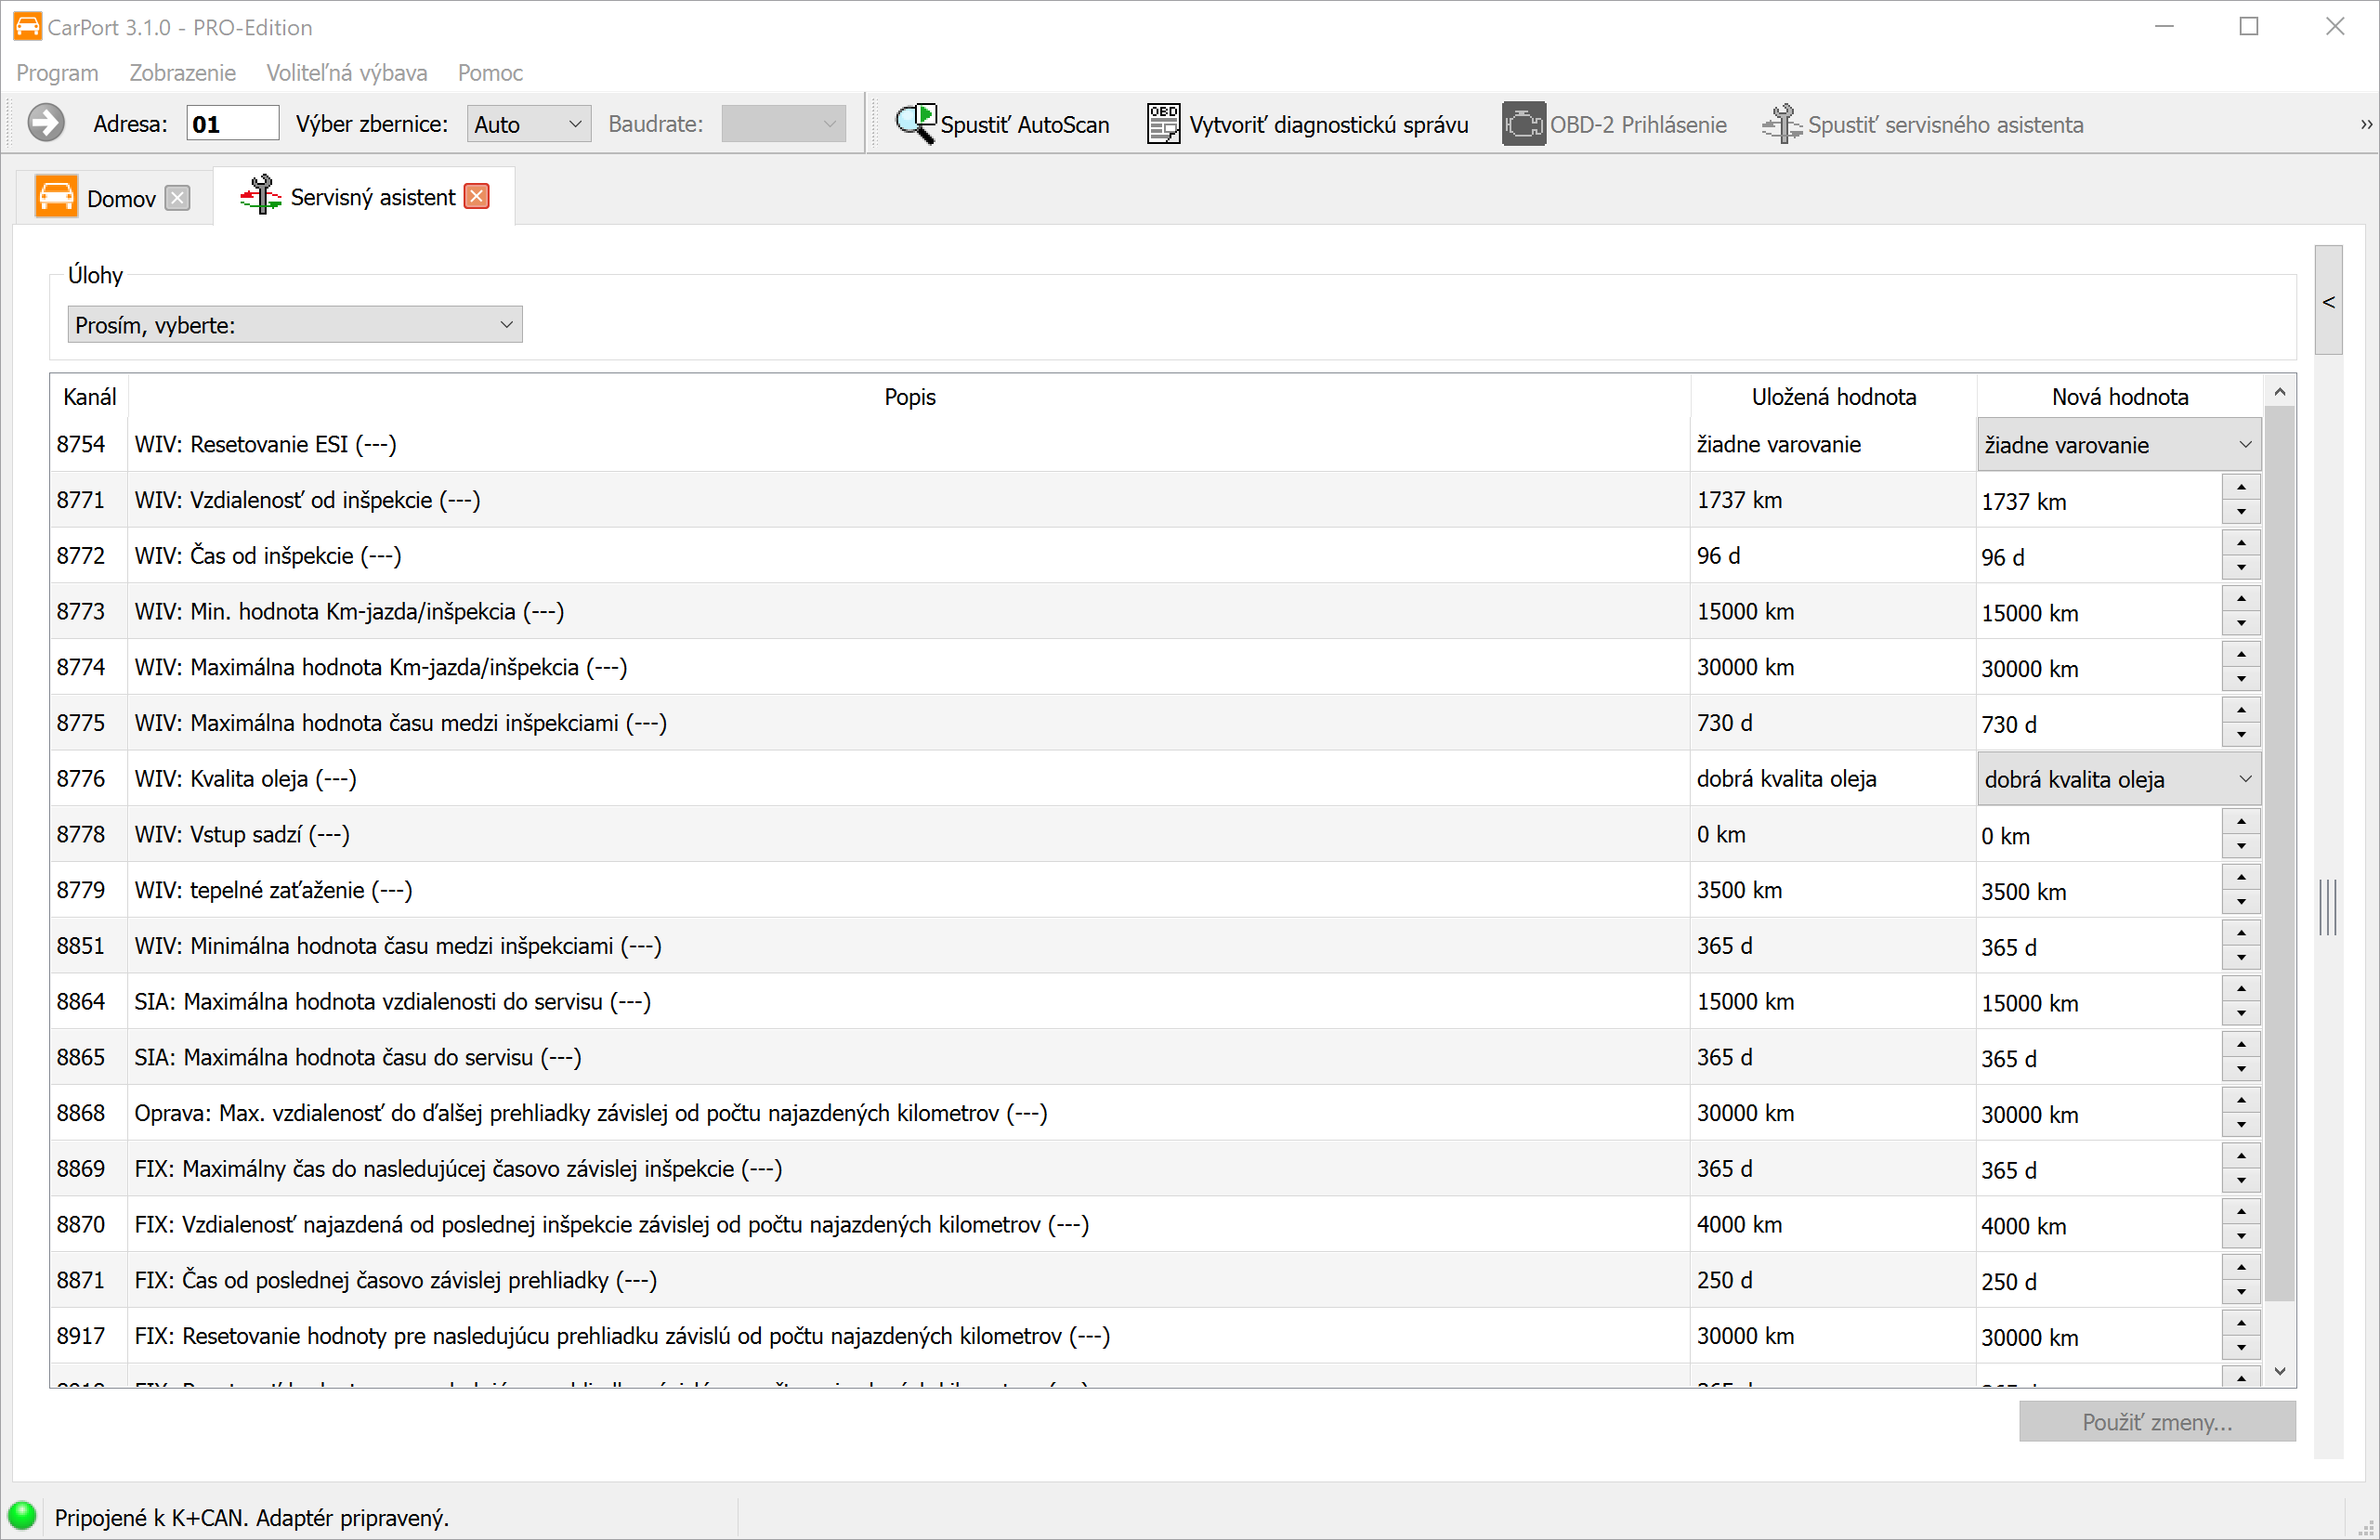Click the diagnostic report document icon
The height and width of the screenshot is (1540, 2380).
(1163, 124)
